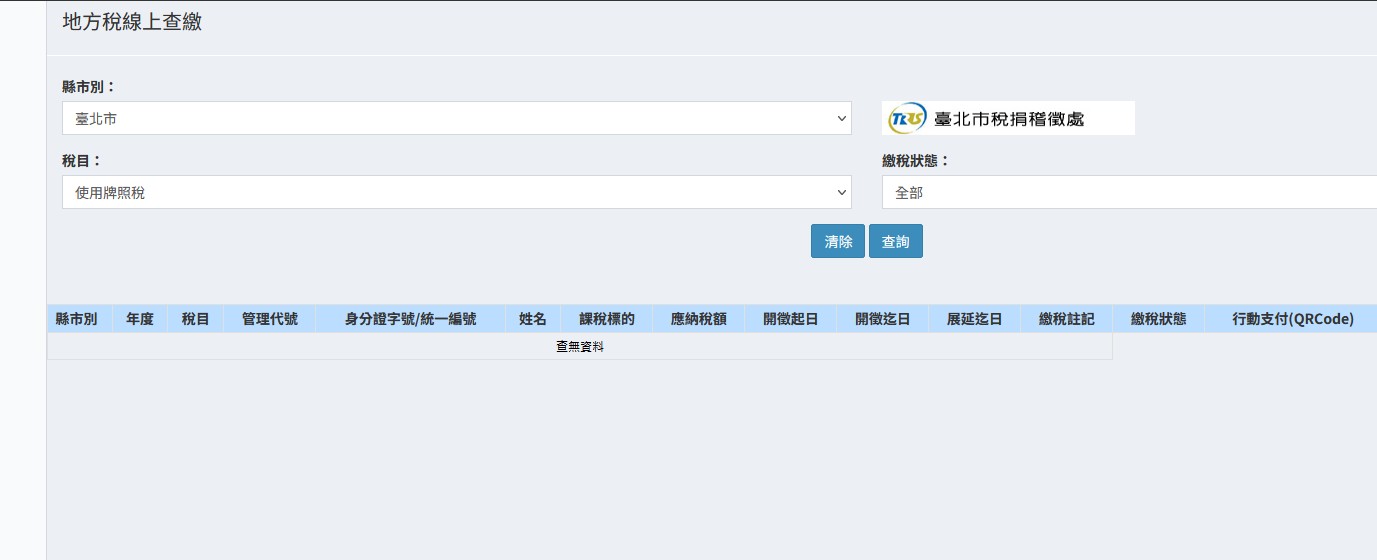Click the 展延迄日 column header
Image resolution: width=1377 pixels, height=560 pixels.
pyautogui.click(x=974, y=319)
